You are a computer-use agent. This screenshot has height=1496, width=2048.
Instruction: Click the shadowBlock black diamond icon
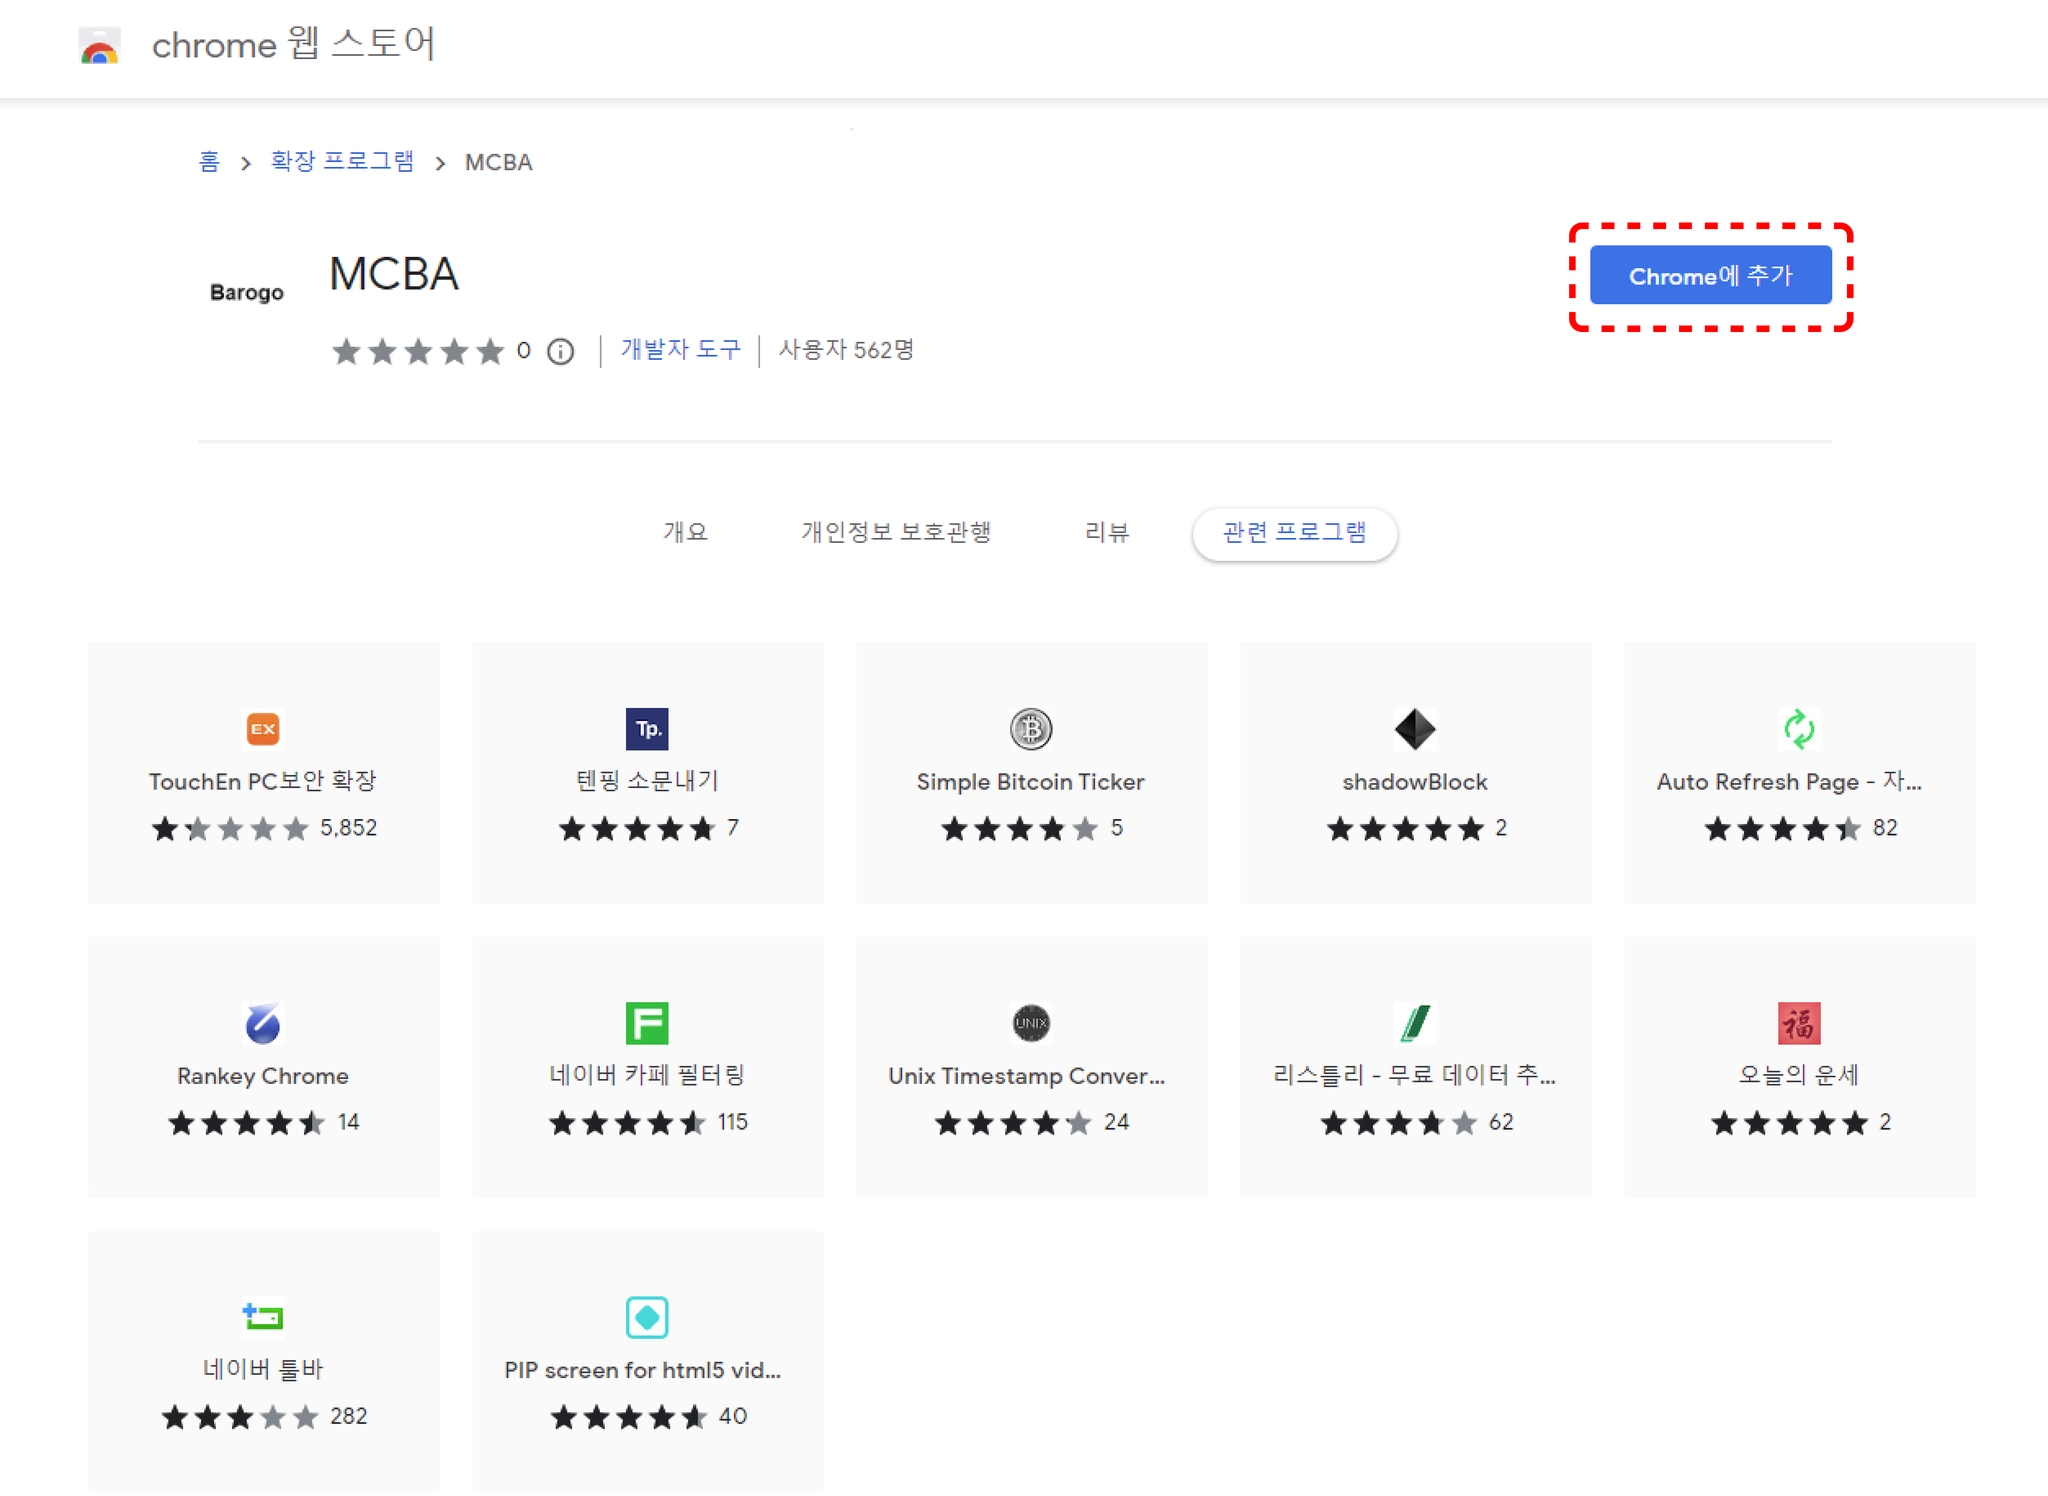(x=1414, y=728)
